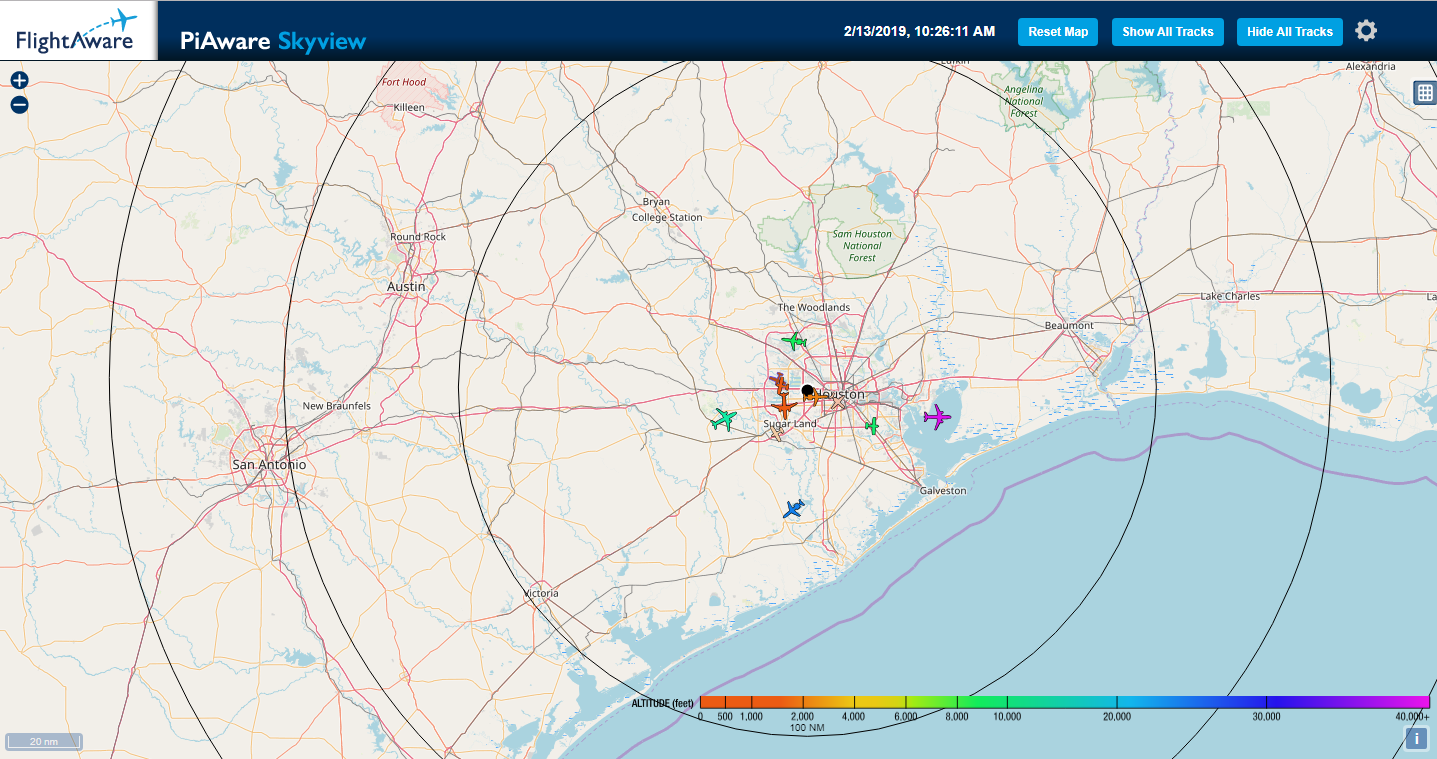Click the Sugar Land map label

point(790,424)
